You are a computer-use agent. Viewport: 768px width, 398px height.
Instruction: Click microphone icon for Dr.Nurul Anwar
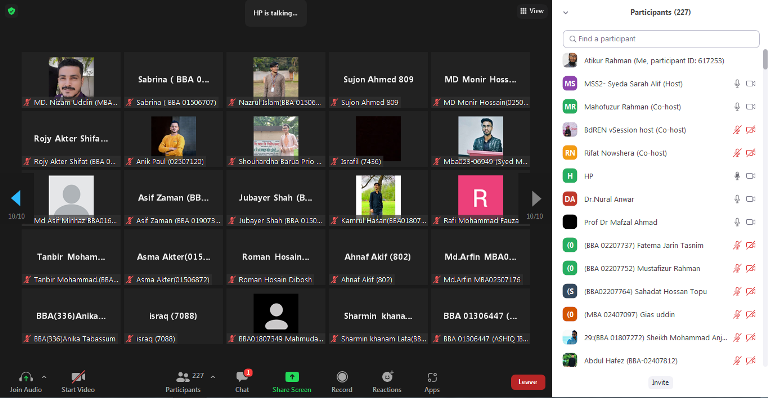click(737, 199)
